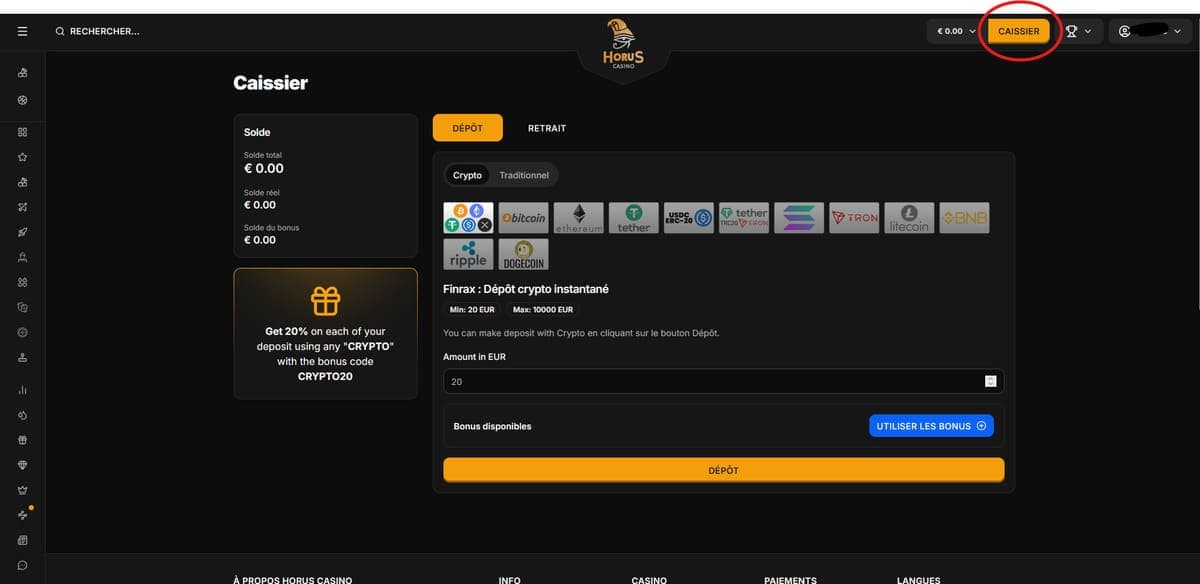This screenshot has width=1200, height=584.
Task: Click the 'Min: 20 EUR' badge
Action: tap(472, 310)
